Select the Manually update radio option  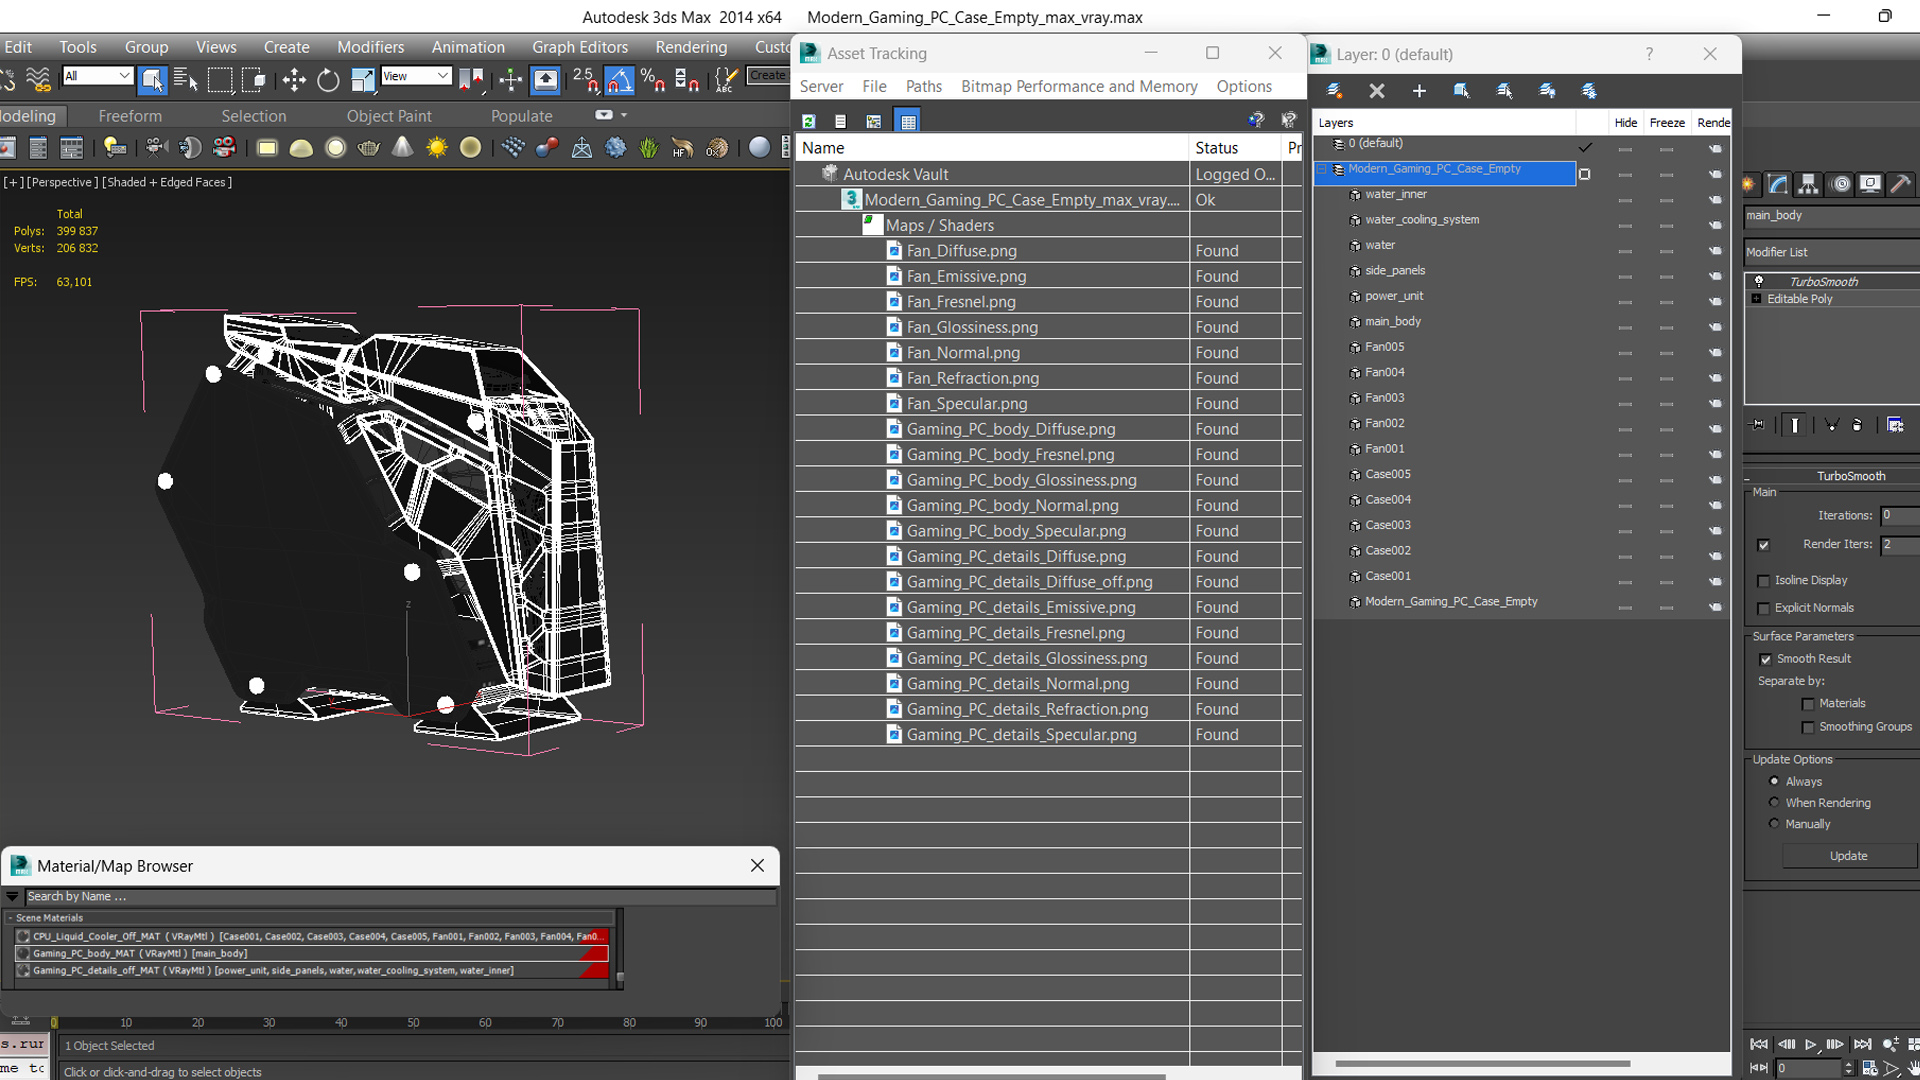[1774, 824]
